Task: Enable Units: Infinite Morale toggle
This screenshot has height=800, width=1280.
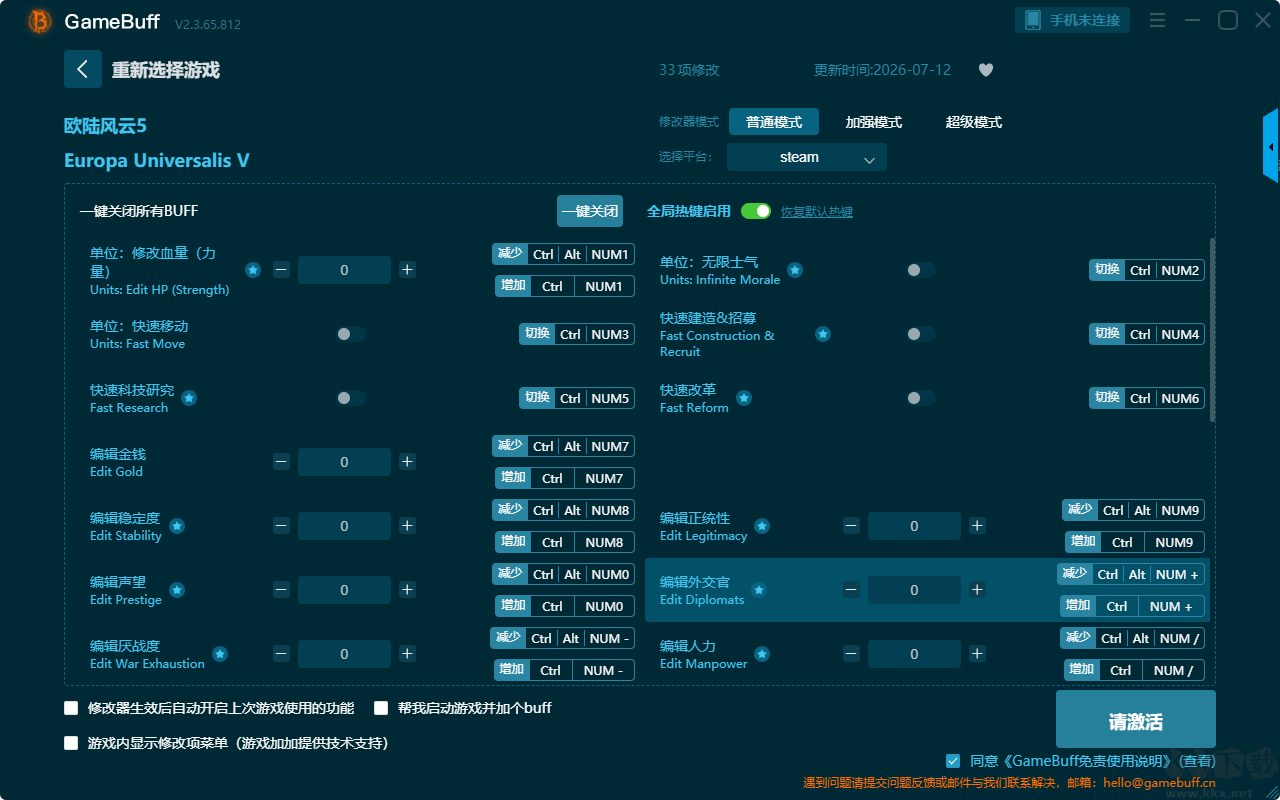Action: point(921,270)
